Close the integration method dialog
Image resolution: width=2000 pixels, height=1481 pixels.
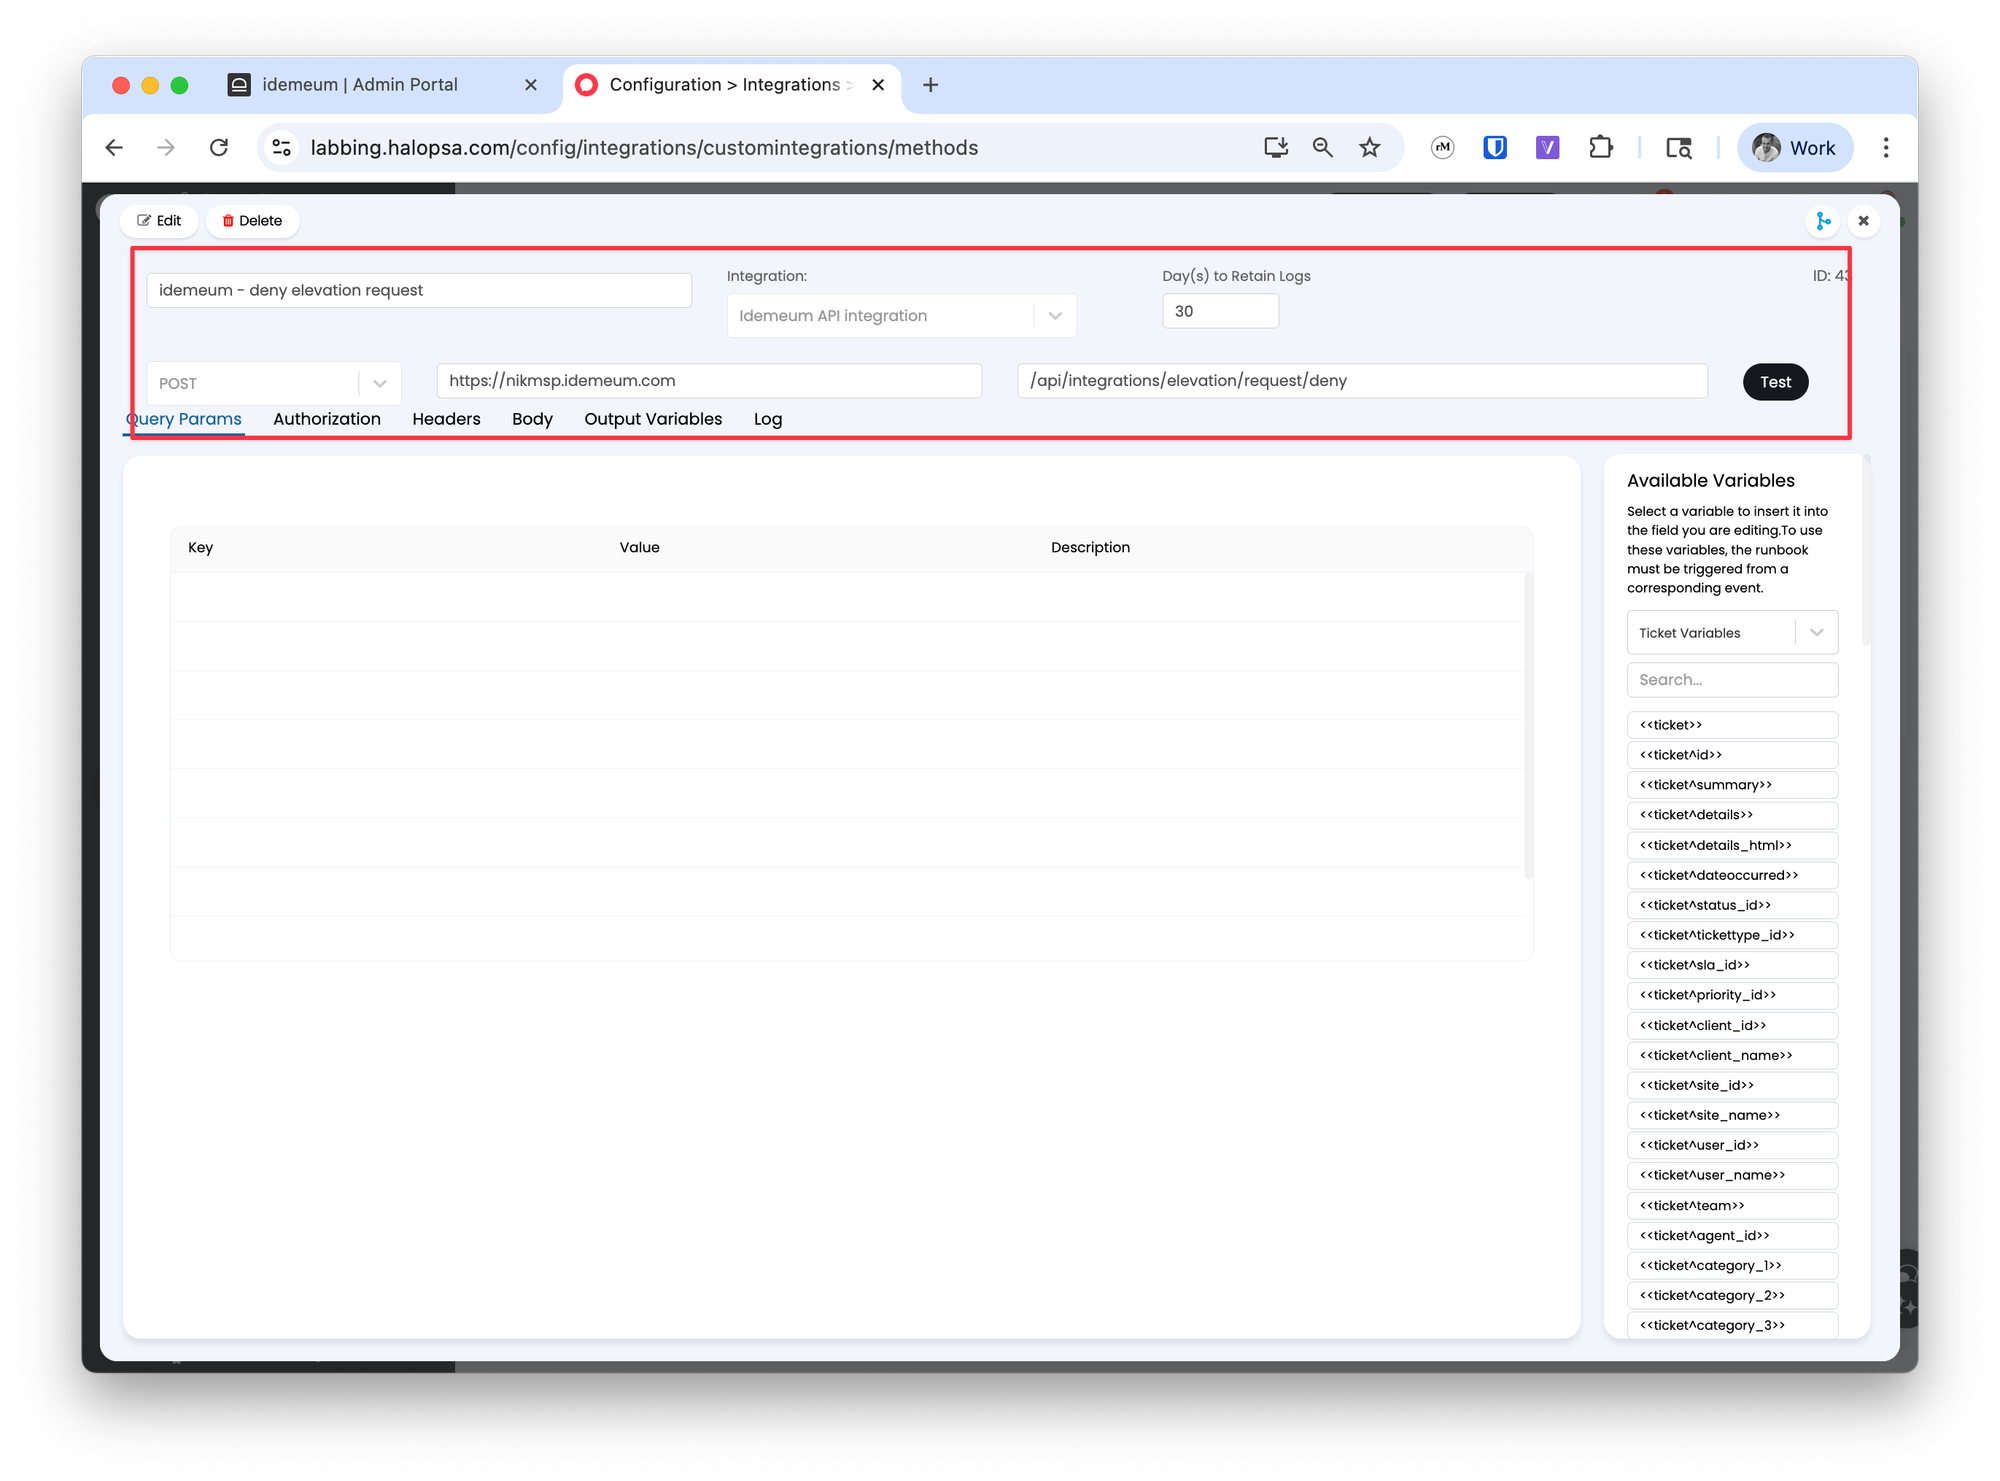point(1863,221)
